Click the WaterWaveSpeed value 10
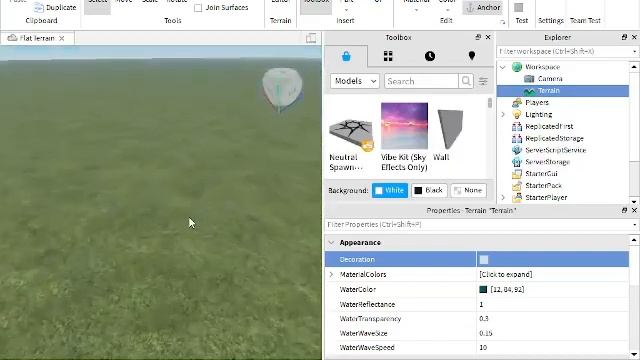 pyautogui.click(x=553, y=347)
